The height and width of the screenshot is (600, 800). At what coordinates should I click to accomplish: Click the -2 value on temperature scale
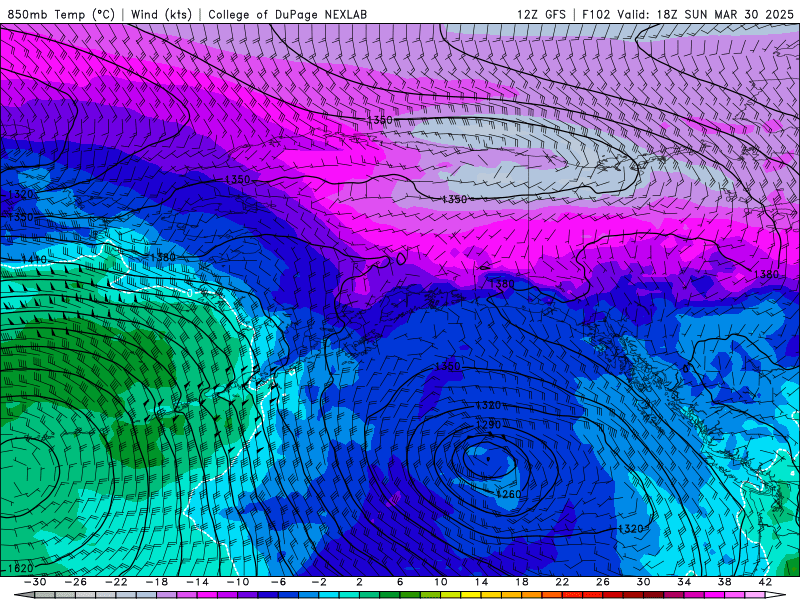319,582
